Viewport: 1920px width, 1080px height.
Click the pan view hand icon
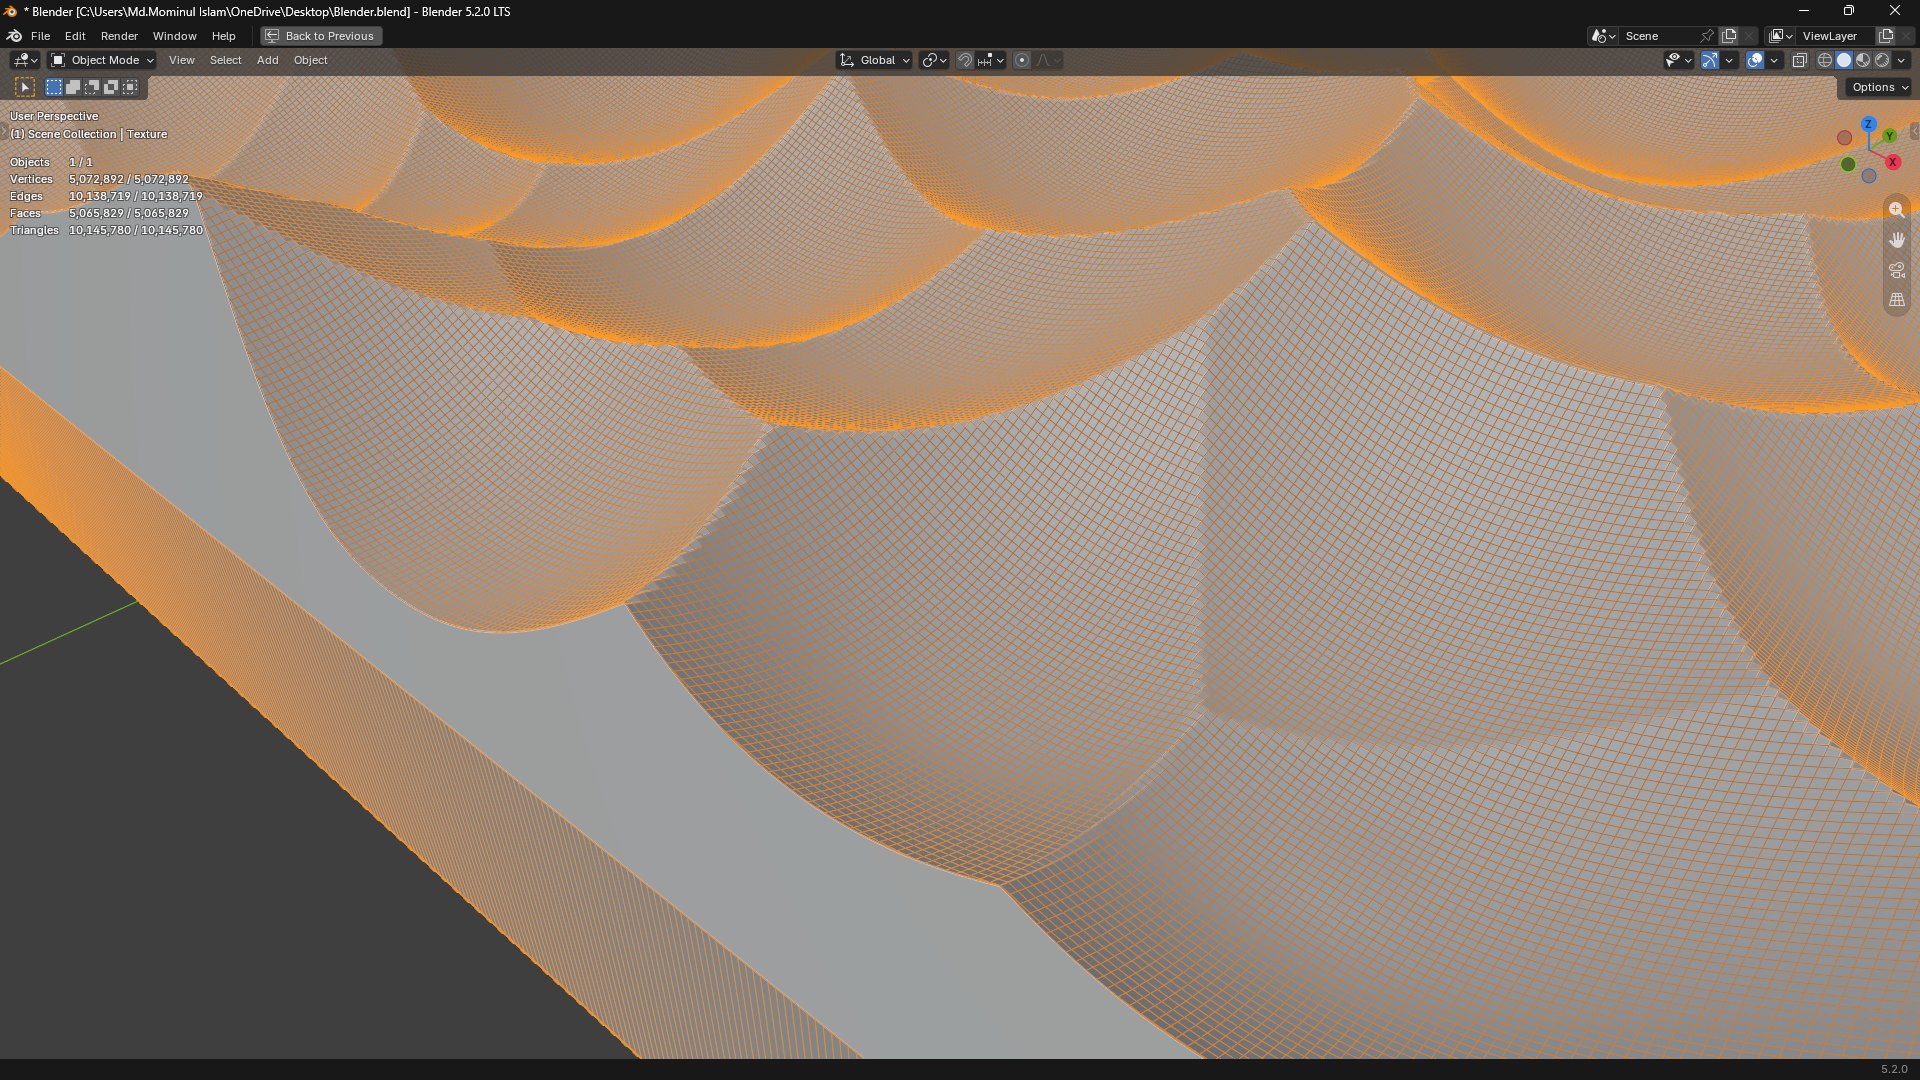1896,240
